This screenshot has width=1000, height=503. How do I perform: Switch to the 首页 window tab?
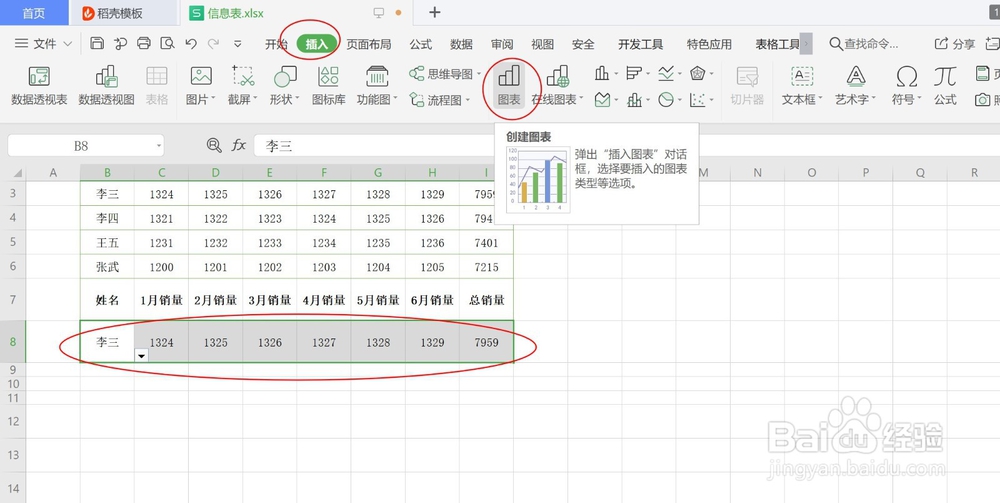point(34,13)
